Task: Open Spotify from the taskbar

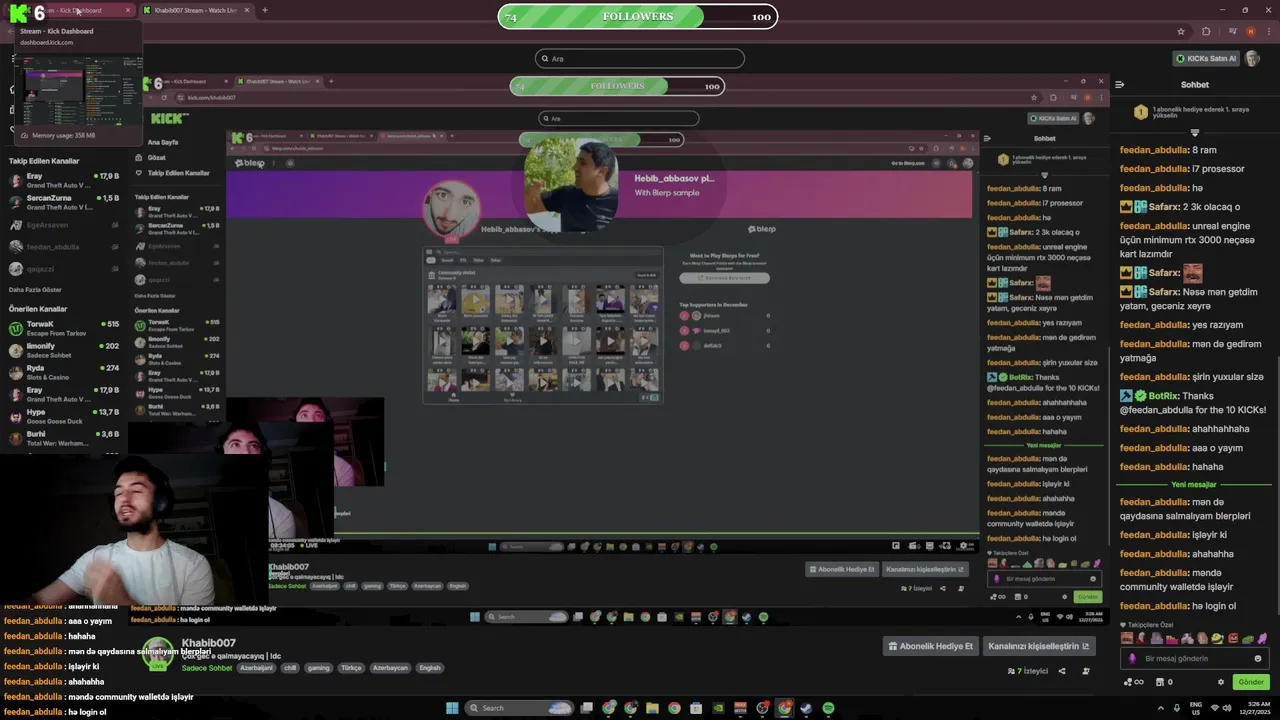Action: point(828,708)
